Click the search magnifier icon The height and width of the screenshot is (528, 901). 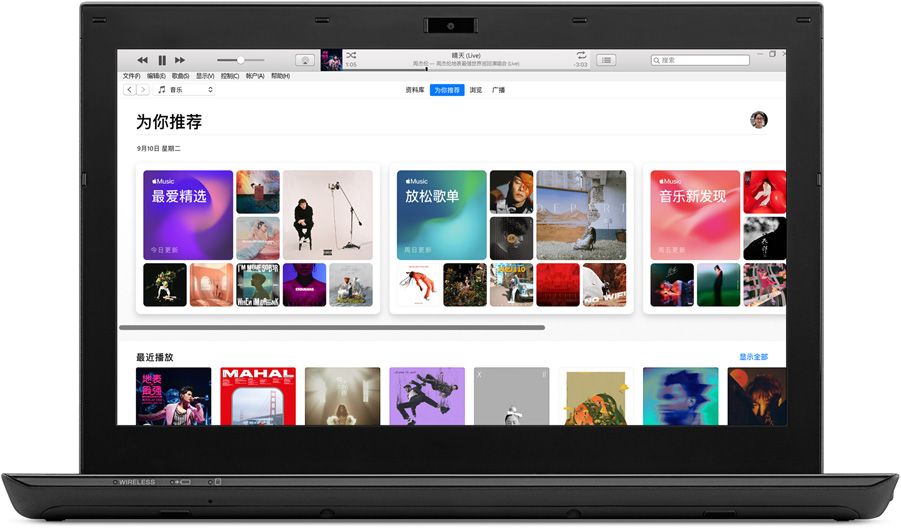point(656,60)
